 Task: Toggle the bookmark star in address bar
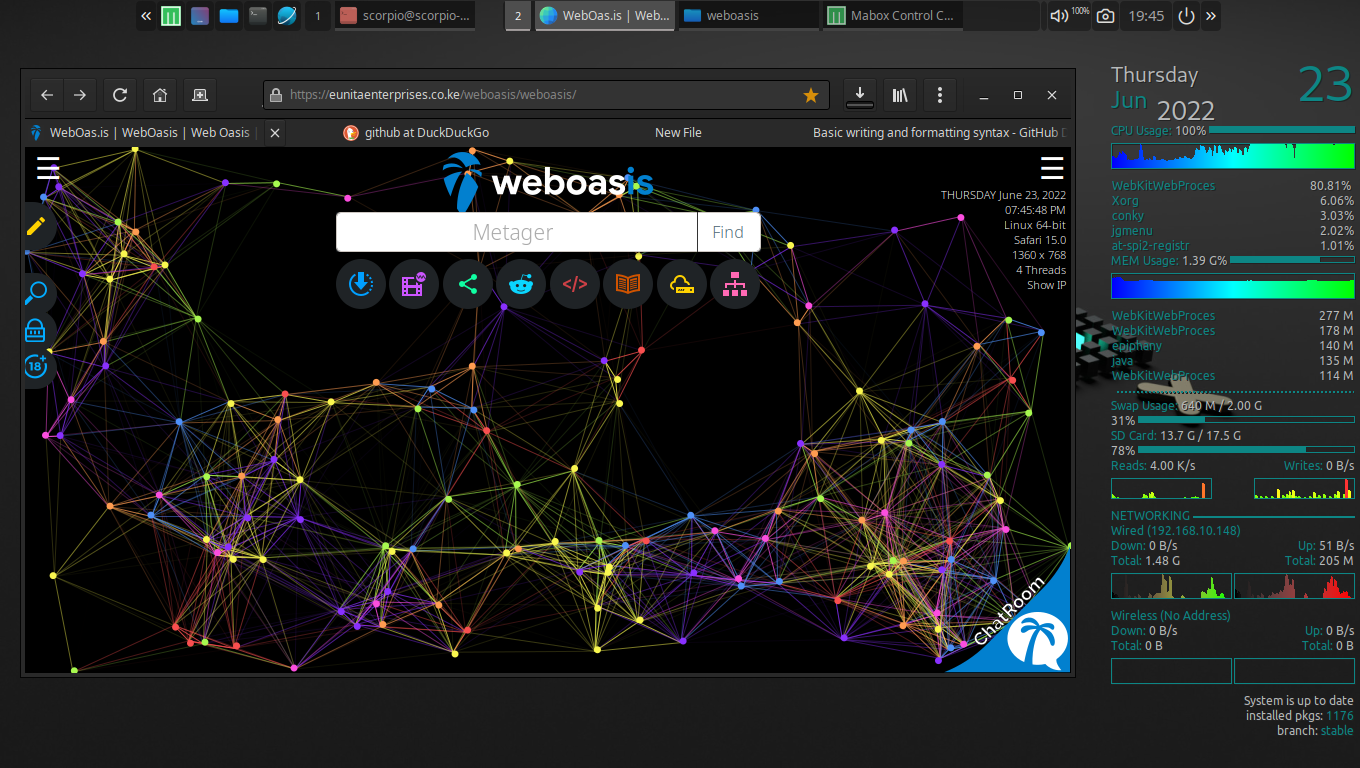point(810,95)
